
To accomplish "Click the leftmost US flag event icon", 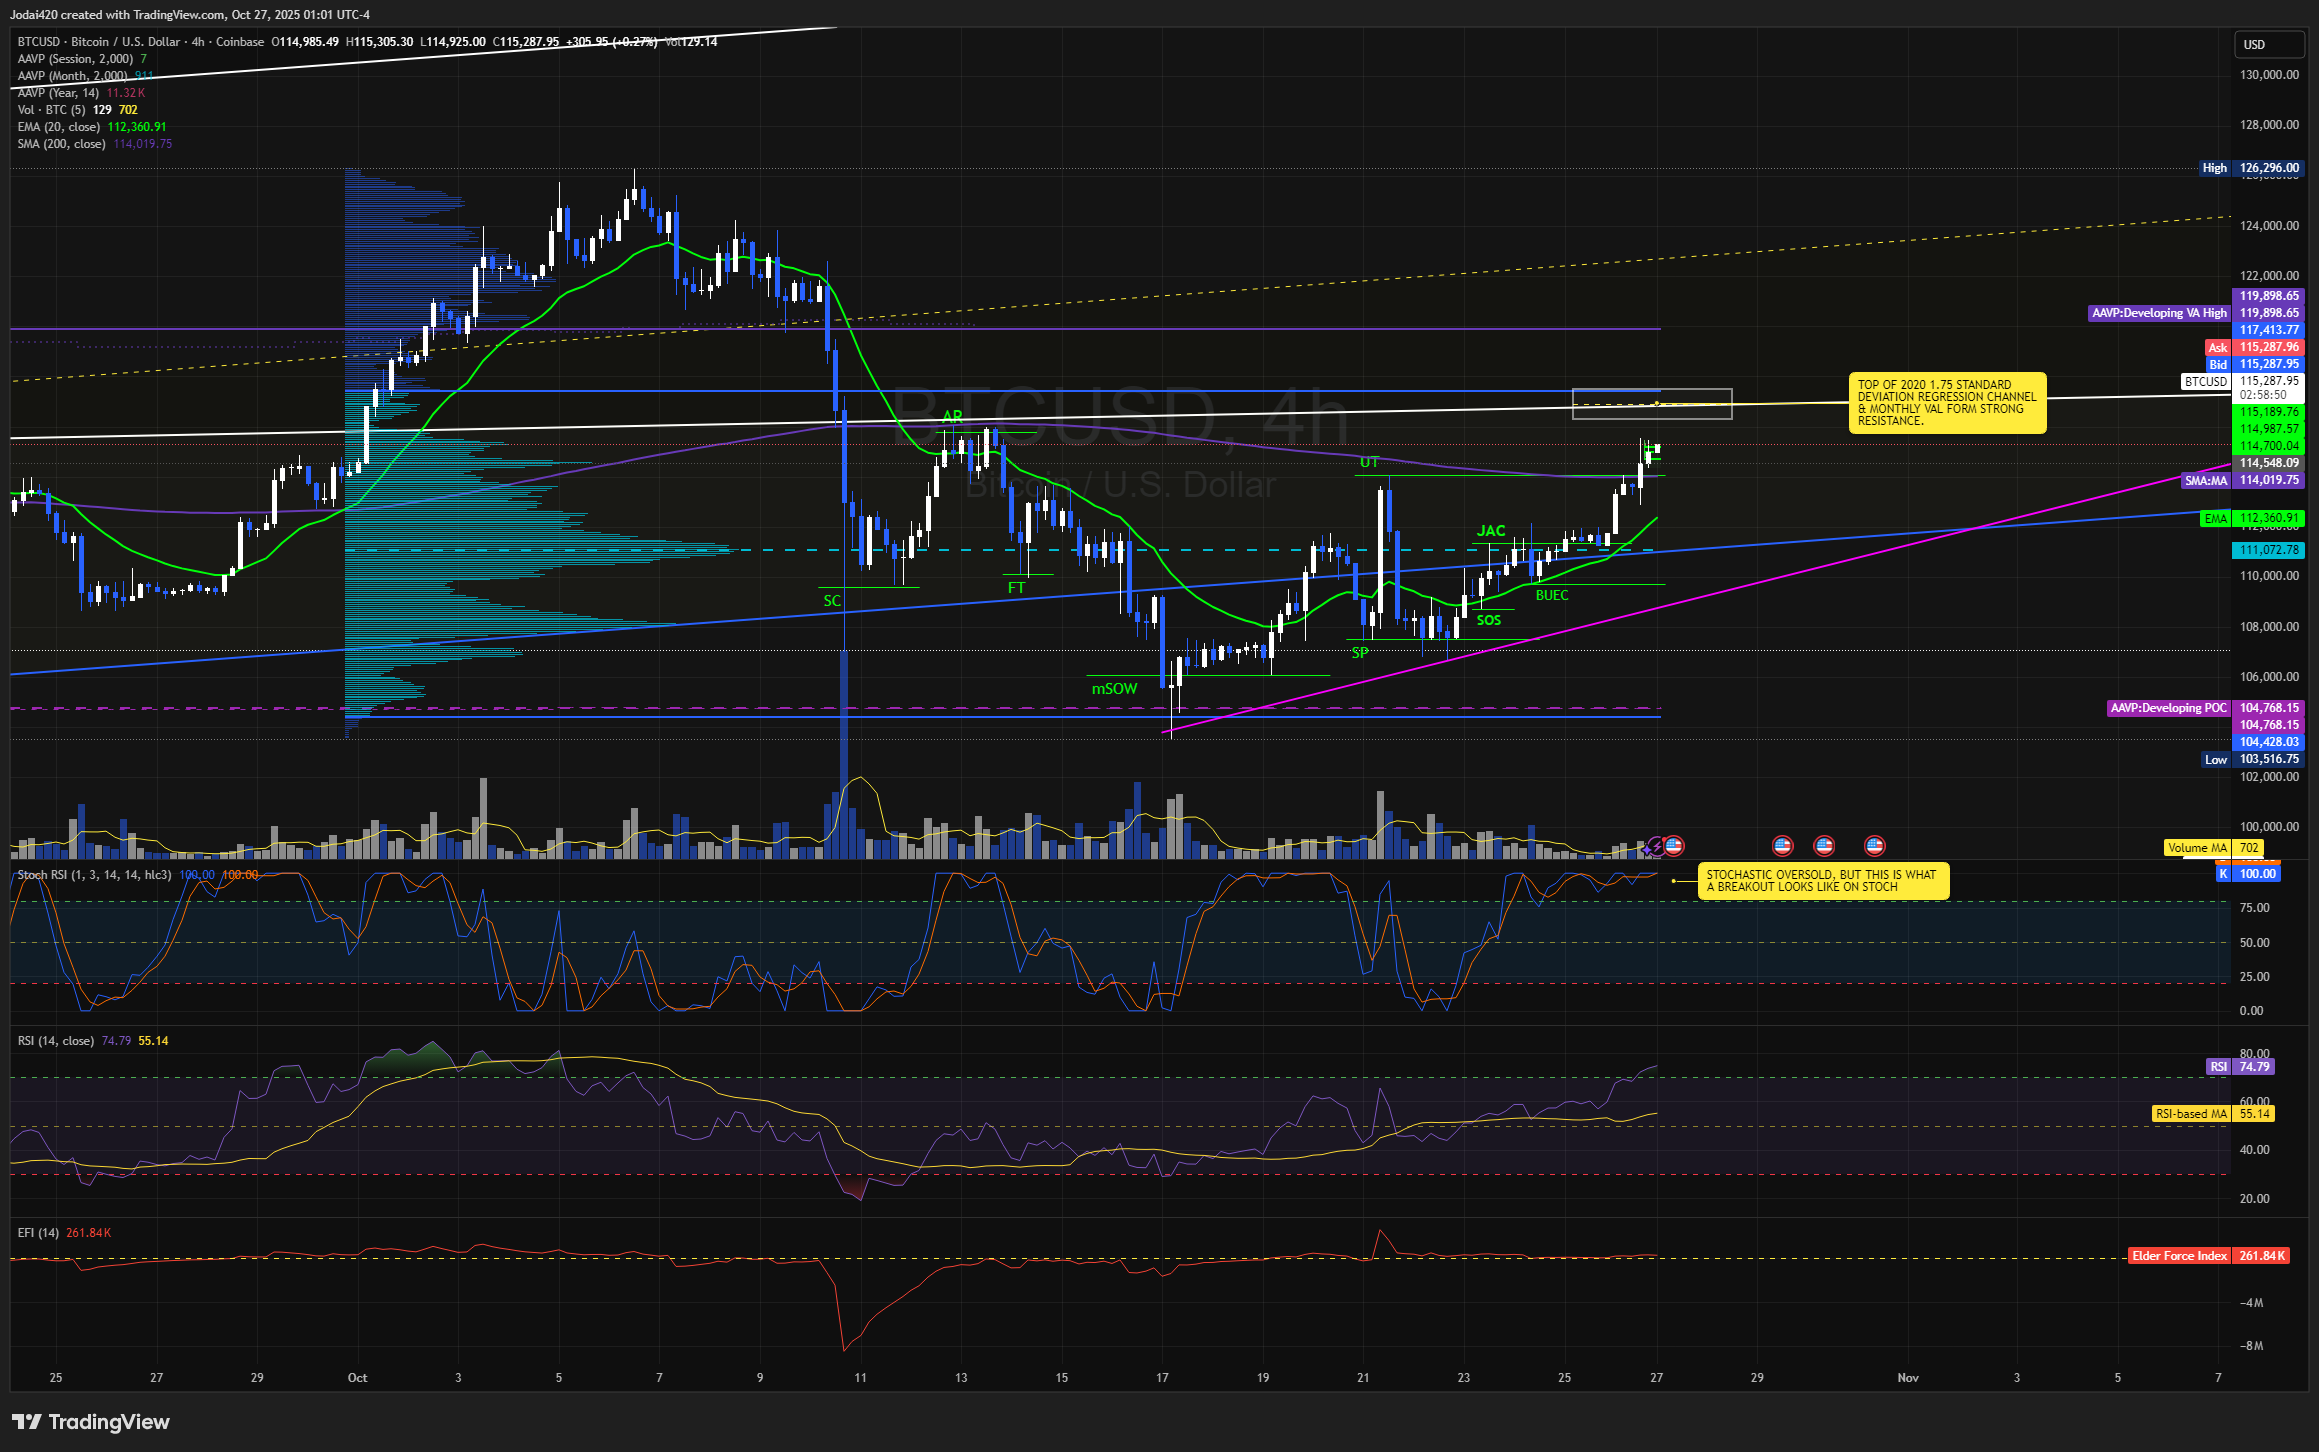I will point(1674,846).
